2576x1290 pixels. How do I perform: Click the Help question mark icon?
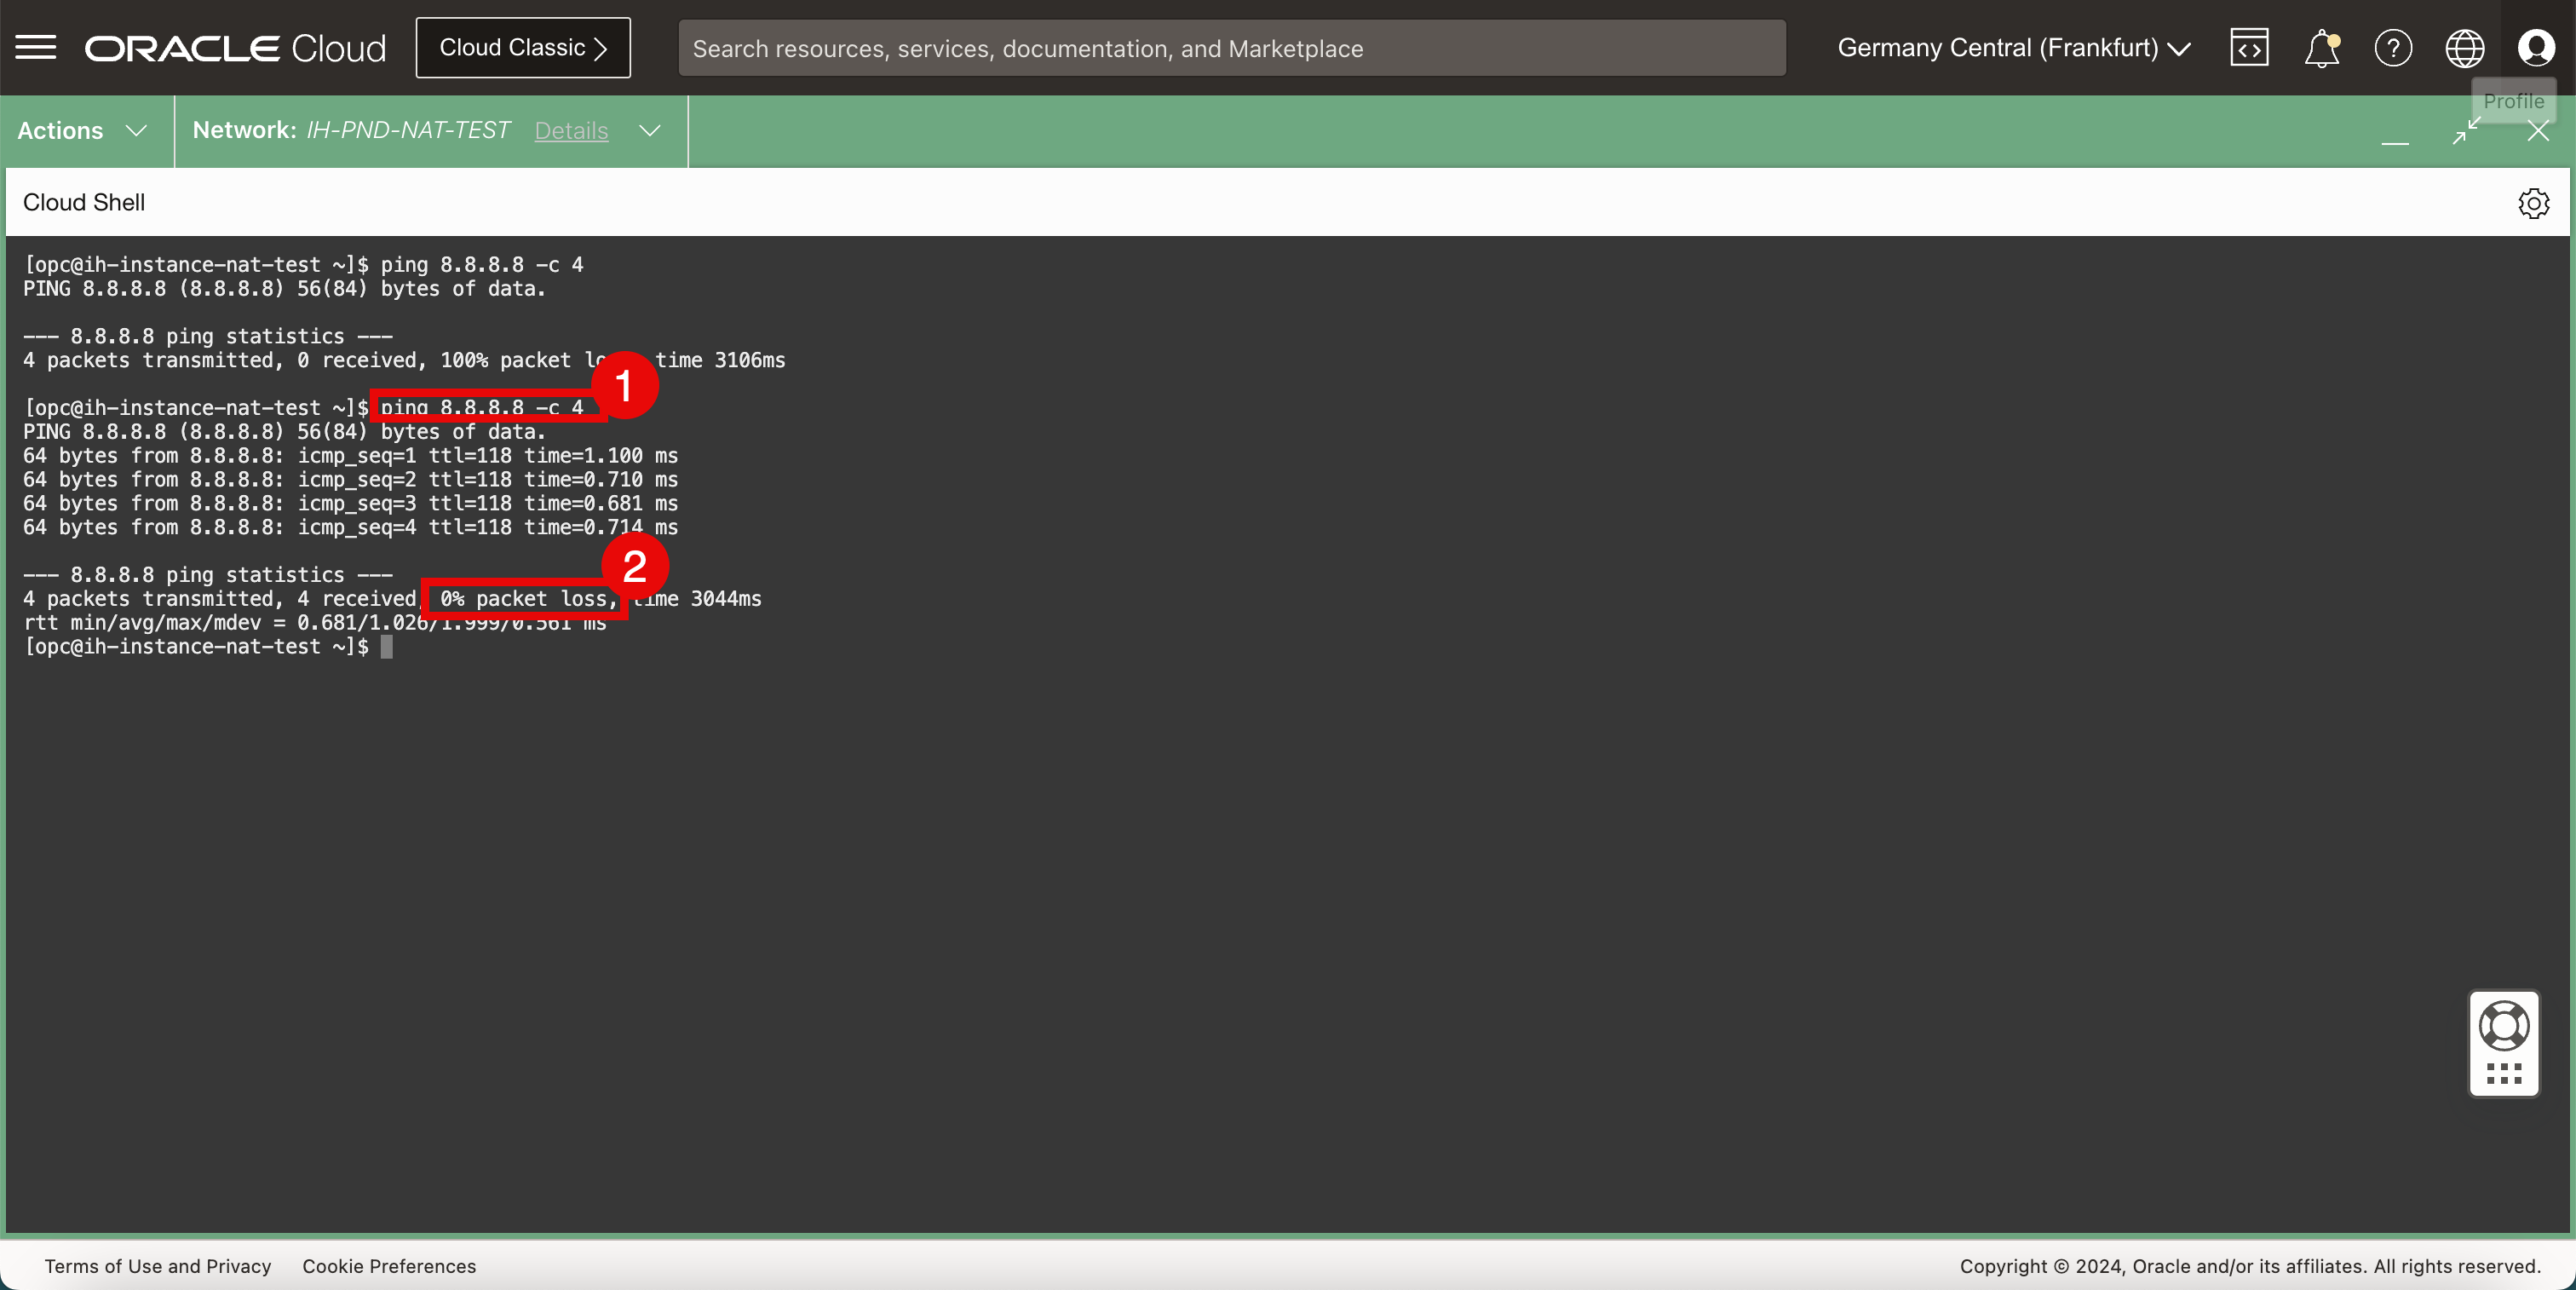coord(2392,47)
